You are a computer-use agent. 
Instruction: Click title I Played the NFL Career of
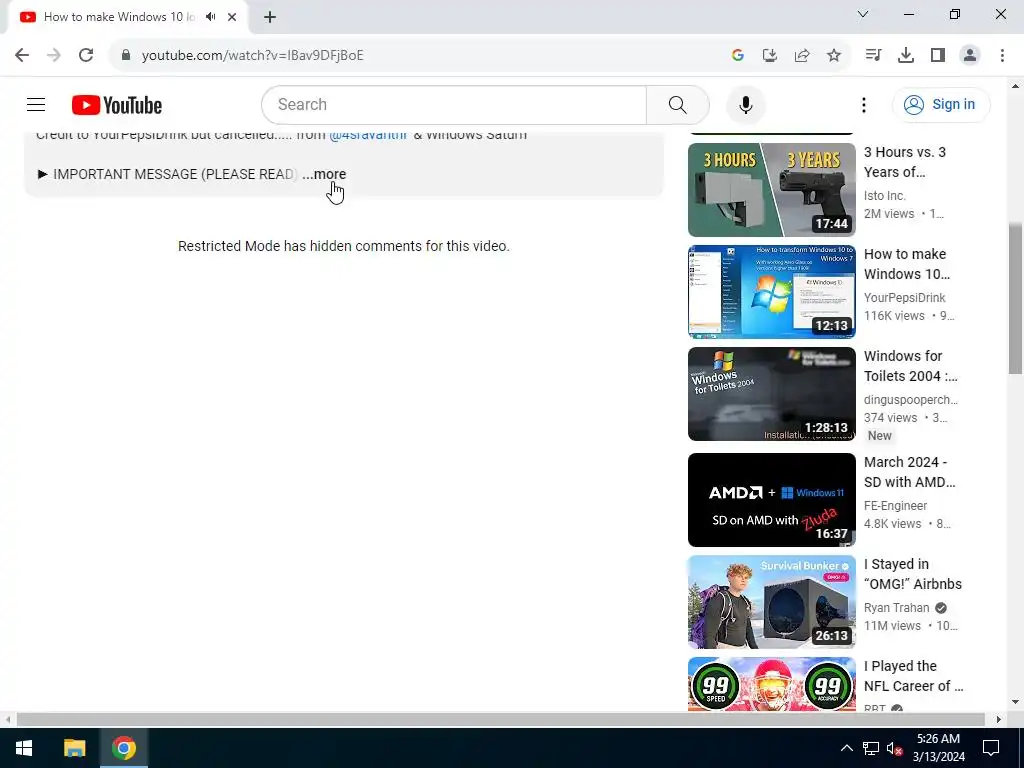point(914,675)
